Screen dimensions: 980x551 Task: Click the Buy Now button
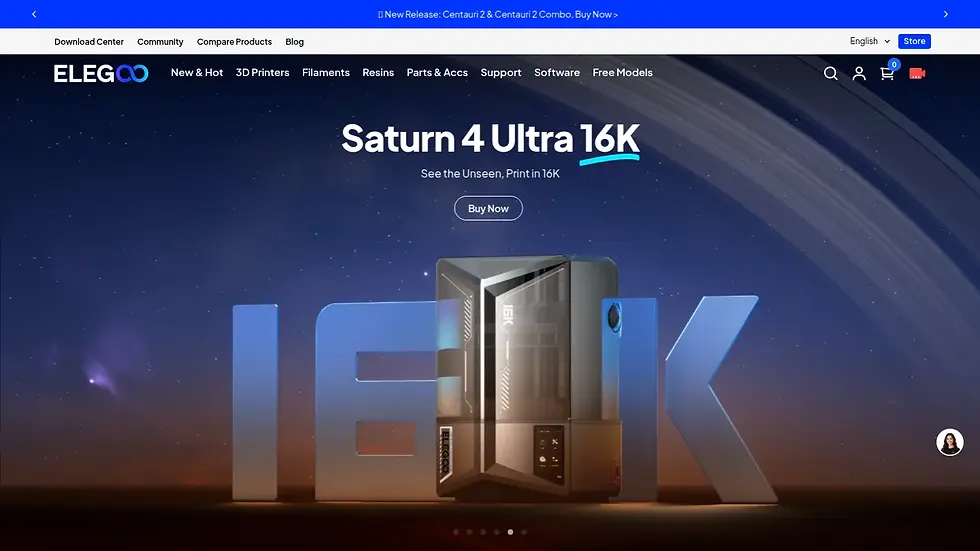click(488, 209)
